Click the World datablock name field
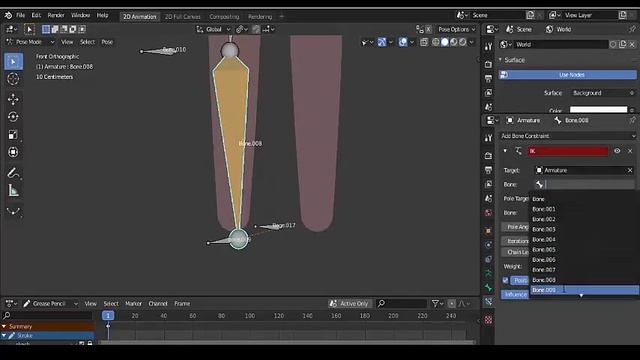640x360 pixels. click(x=560, y=44)
